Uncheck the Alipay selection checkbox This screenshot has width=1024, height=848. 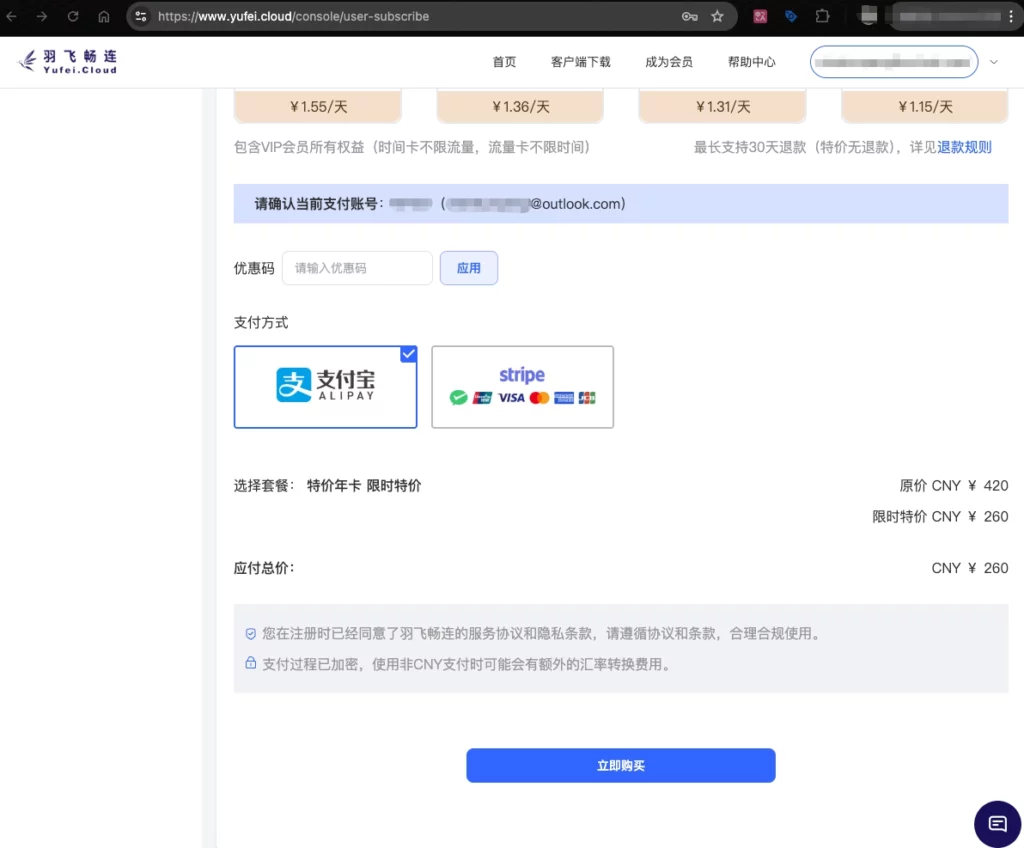pyautogui.click(x=408, y=354)
